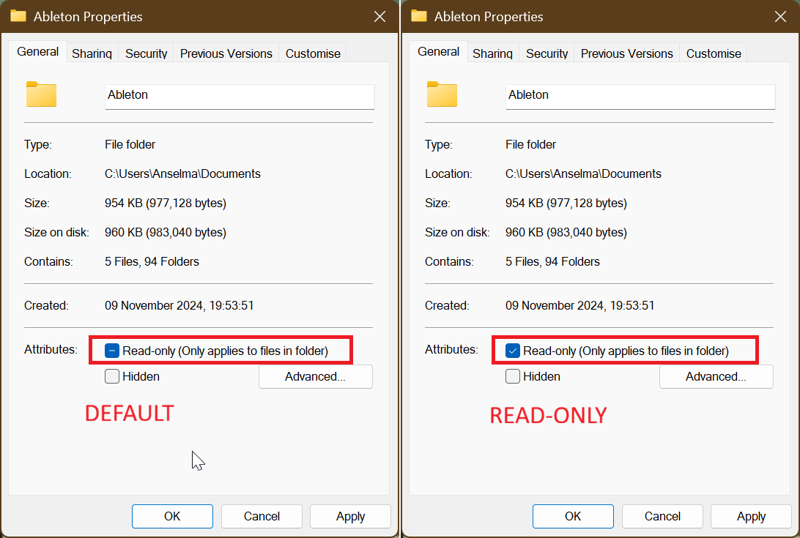
Task: Enable Hidden checkbox in right dialog
Action: click(x=512, y=377)
